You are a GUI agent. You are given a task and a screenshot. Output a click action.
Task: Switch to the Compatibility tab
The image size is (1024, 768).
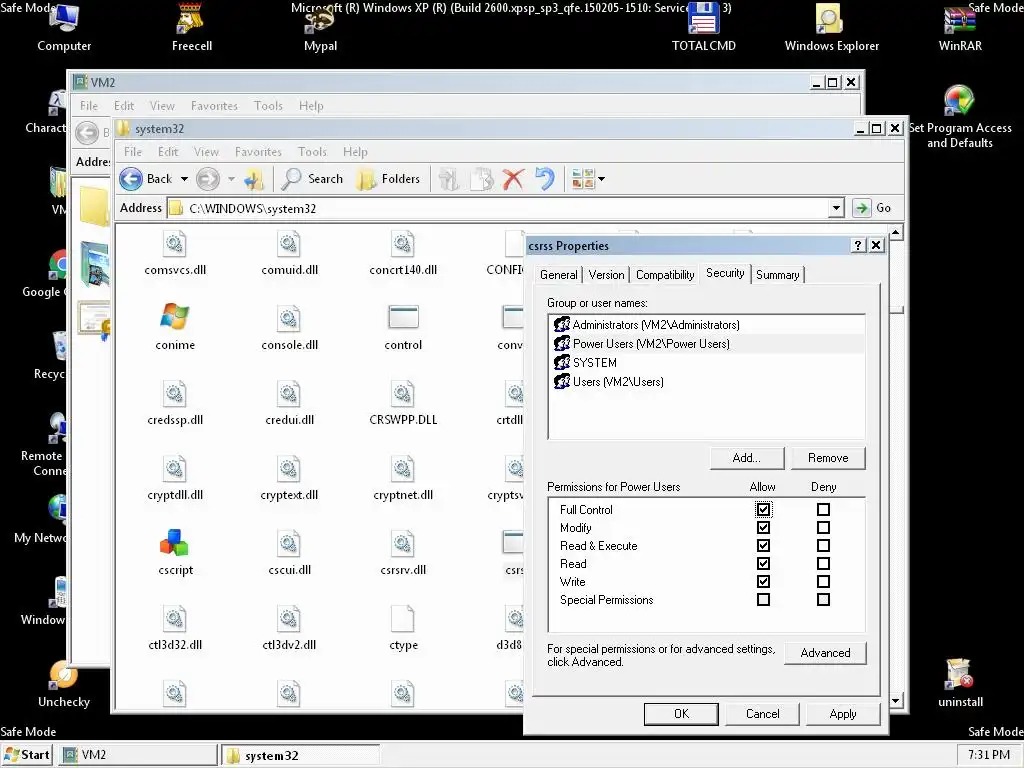665,275
